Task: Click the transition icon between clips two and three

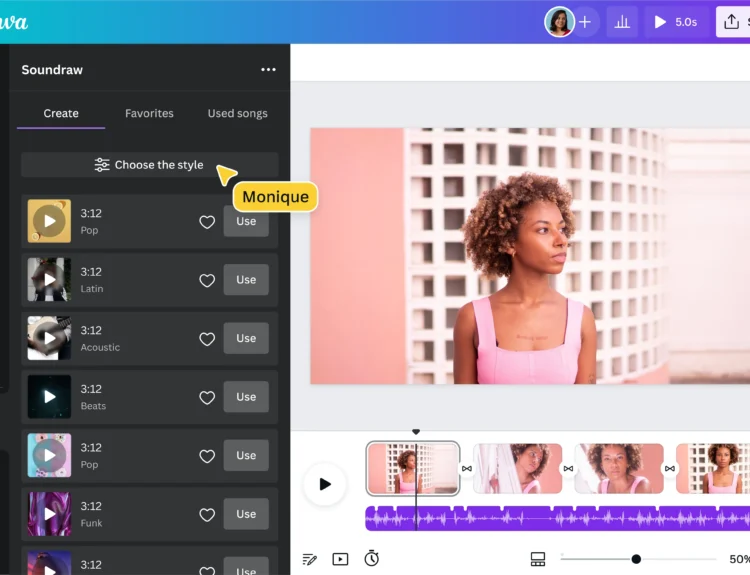Action: tap(568, 468)
